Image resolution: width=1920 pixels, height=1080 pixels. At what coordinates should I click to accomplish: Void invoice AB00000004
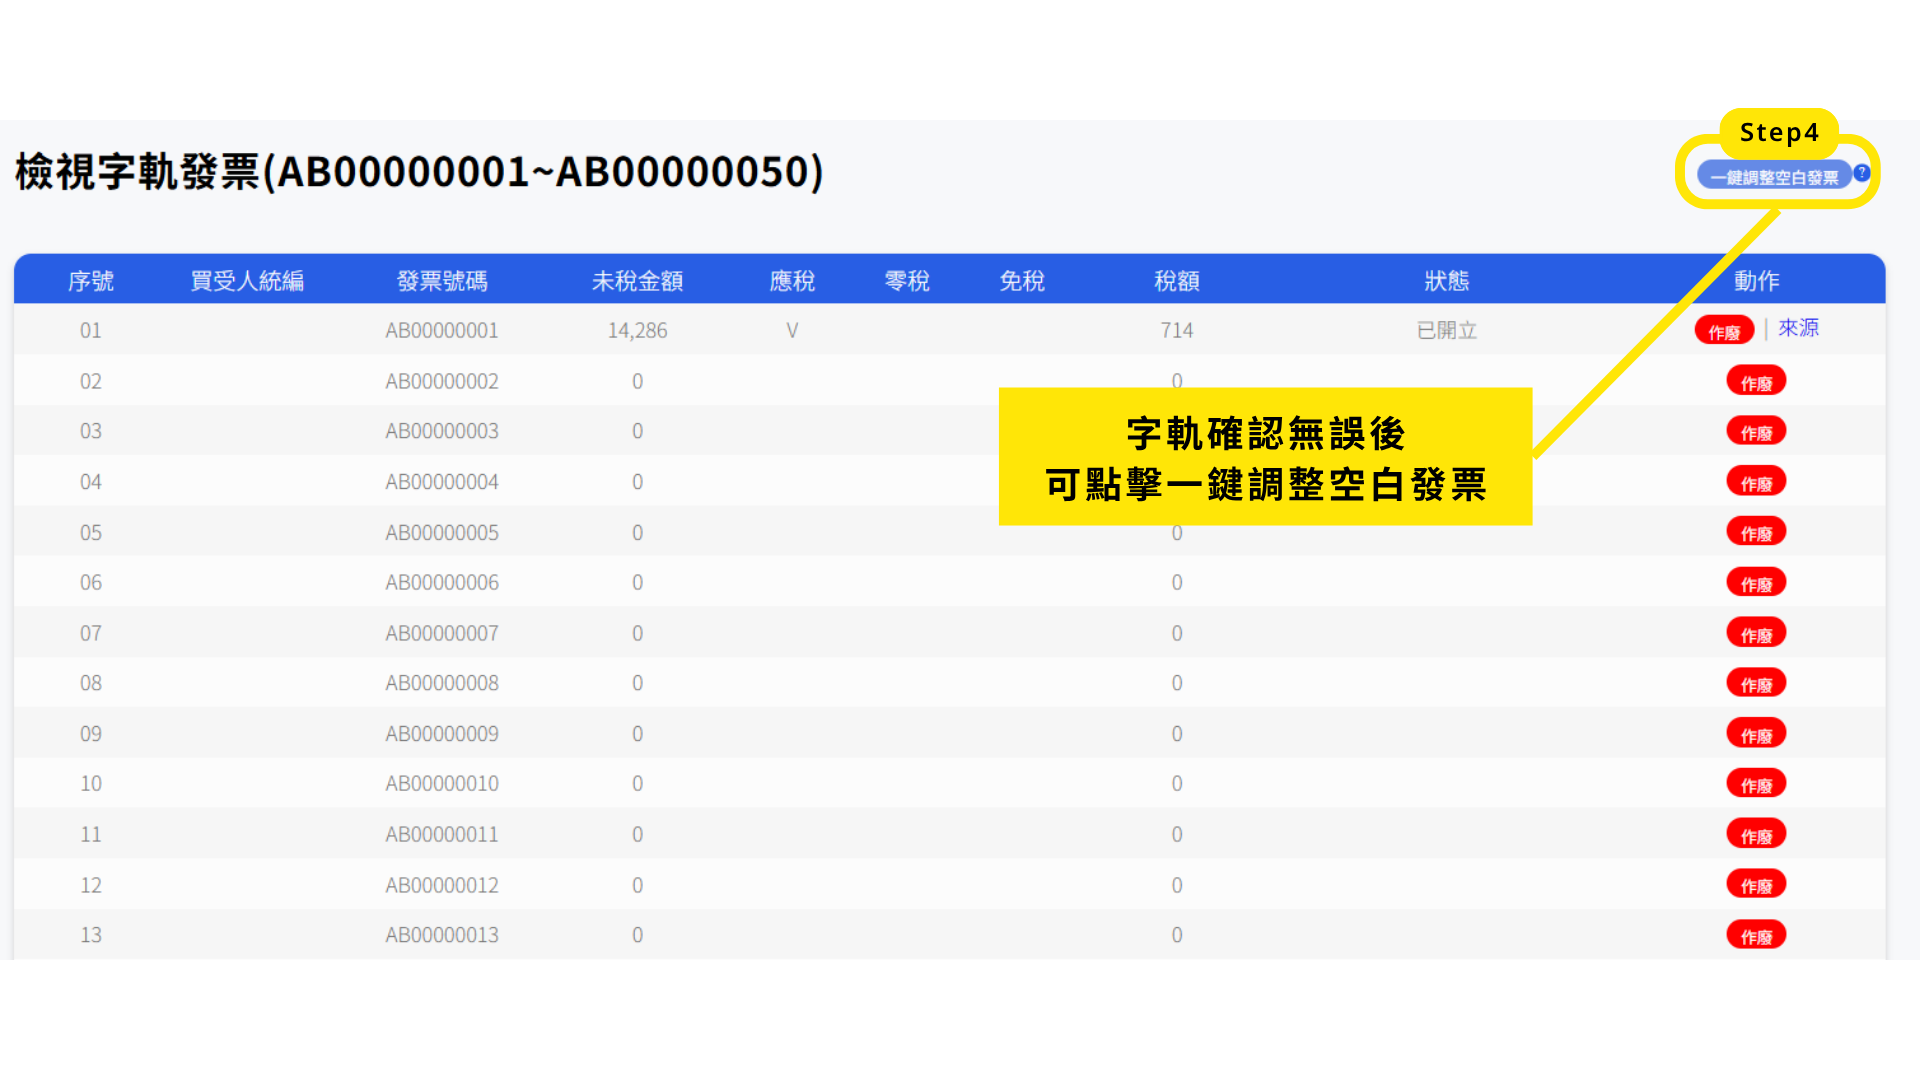point(1755,483)
